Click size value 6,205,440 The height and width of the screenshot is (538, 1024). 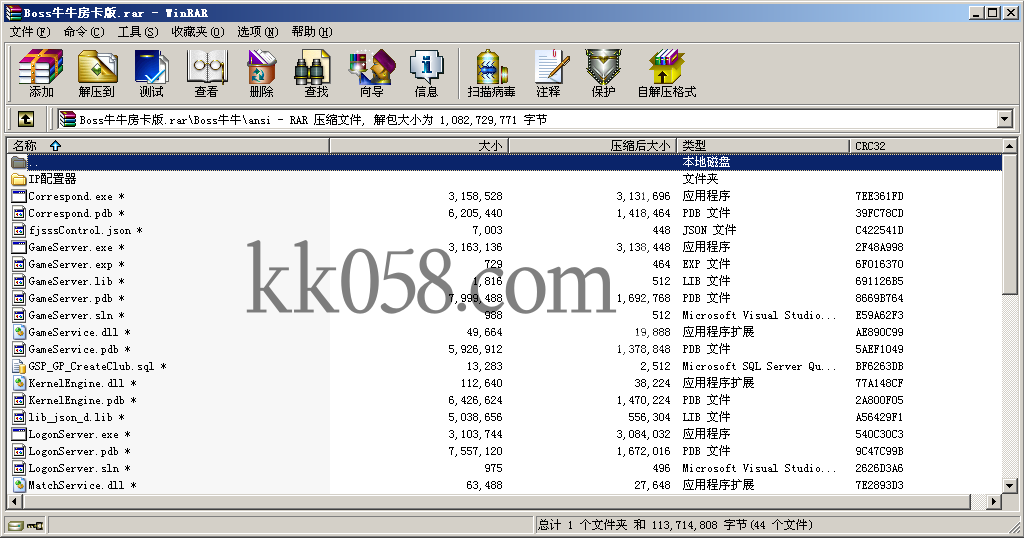click(475, 213)
